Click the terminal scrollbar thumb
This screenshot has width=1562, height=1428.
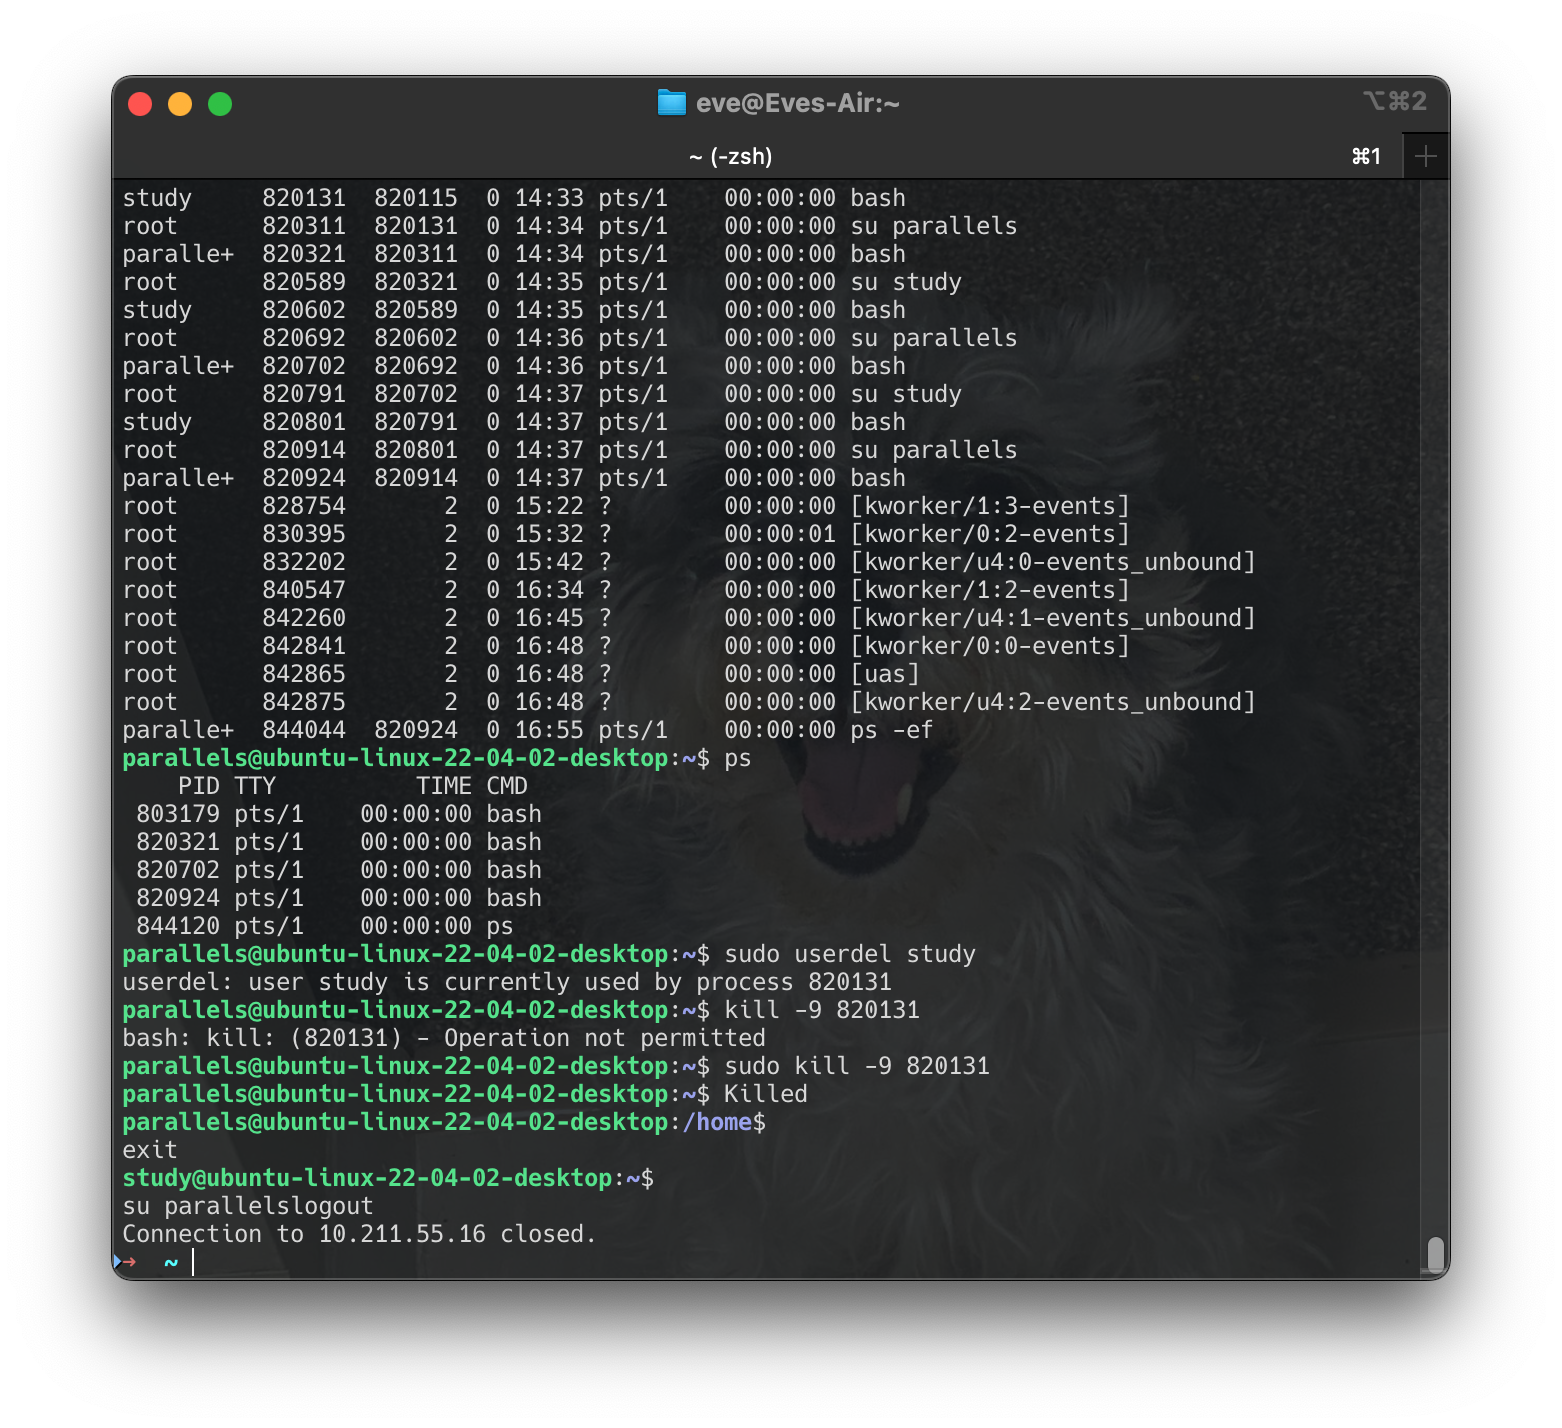[x=1435, y=1253]
